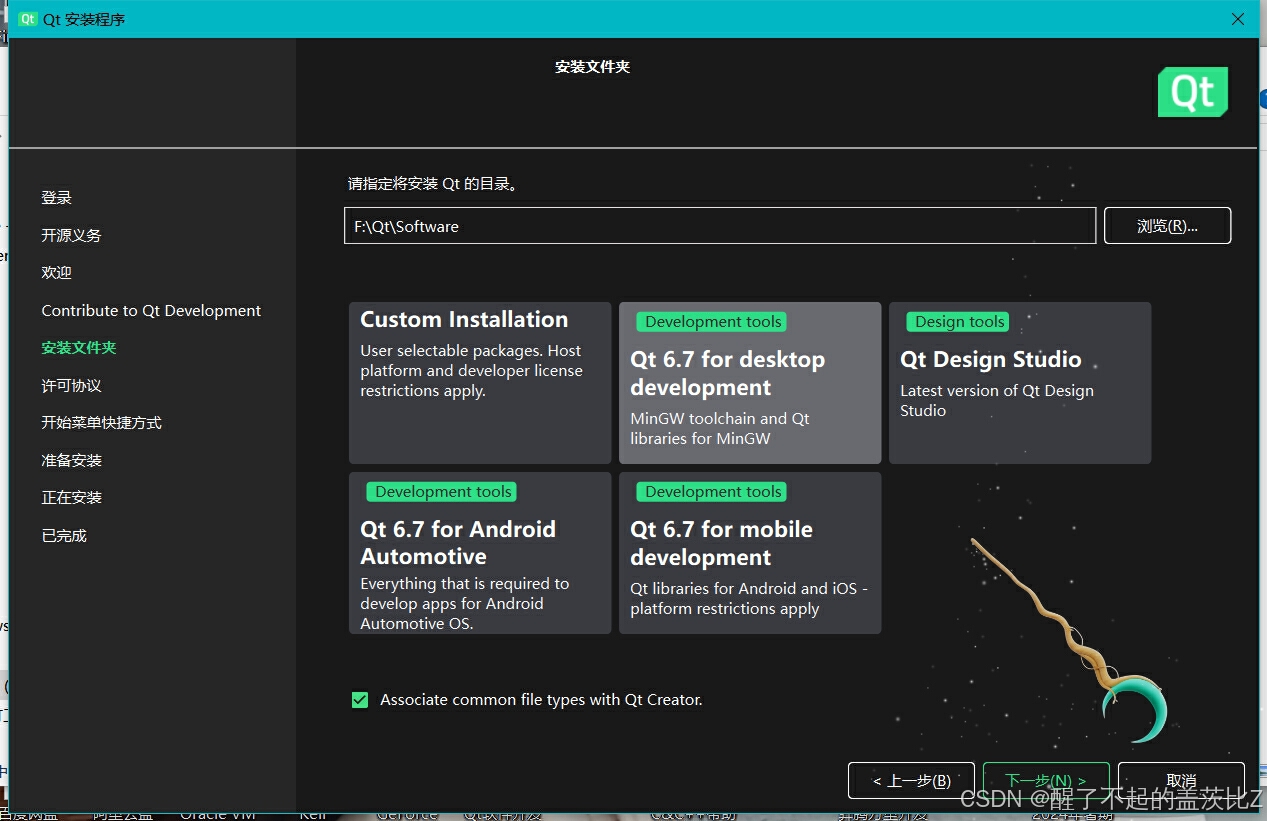The height and width of the screenshot is (821, 1267).
Task: Select Qt 6.7 for Android Automotive card
Action: (480, 553)
